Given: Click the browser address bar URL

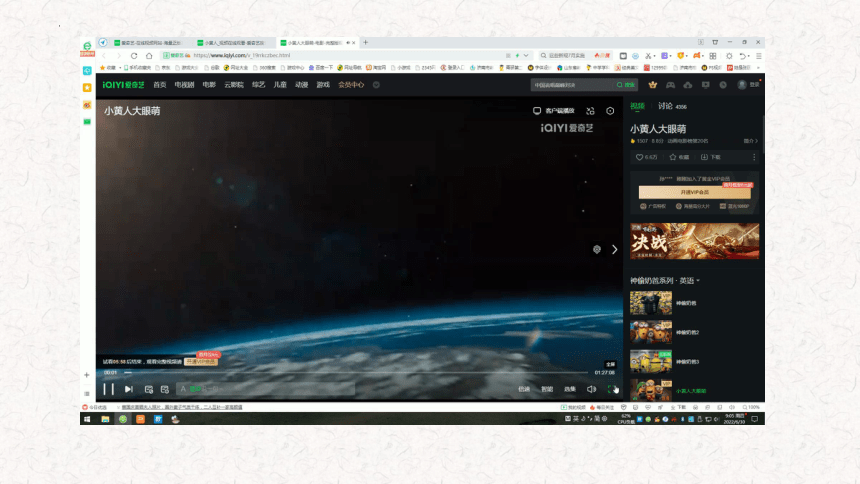Looking at the screenshot, I should 242,55.
